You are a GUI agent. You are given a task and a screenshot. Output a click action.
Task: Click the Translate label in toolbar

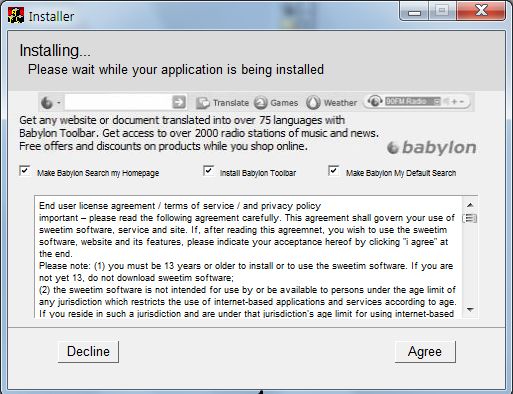coord(231,103)
